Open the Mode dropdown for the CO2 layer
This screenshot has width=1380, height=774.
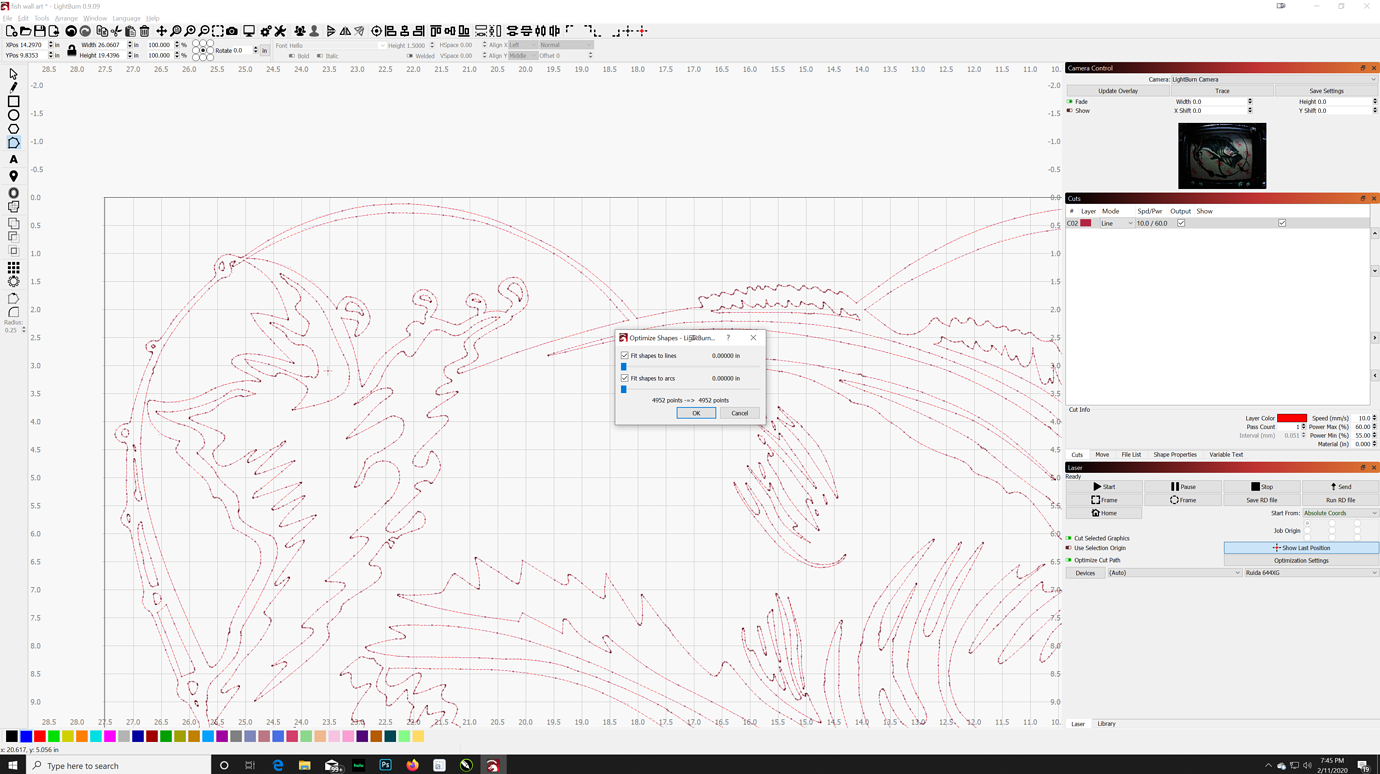pyautogui.click(x=1120, y=222)
